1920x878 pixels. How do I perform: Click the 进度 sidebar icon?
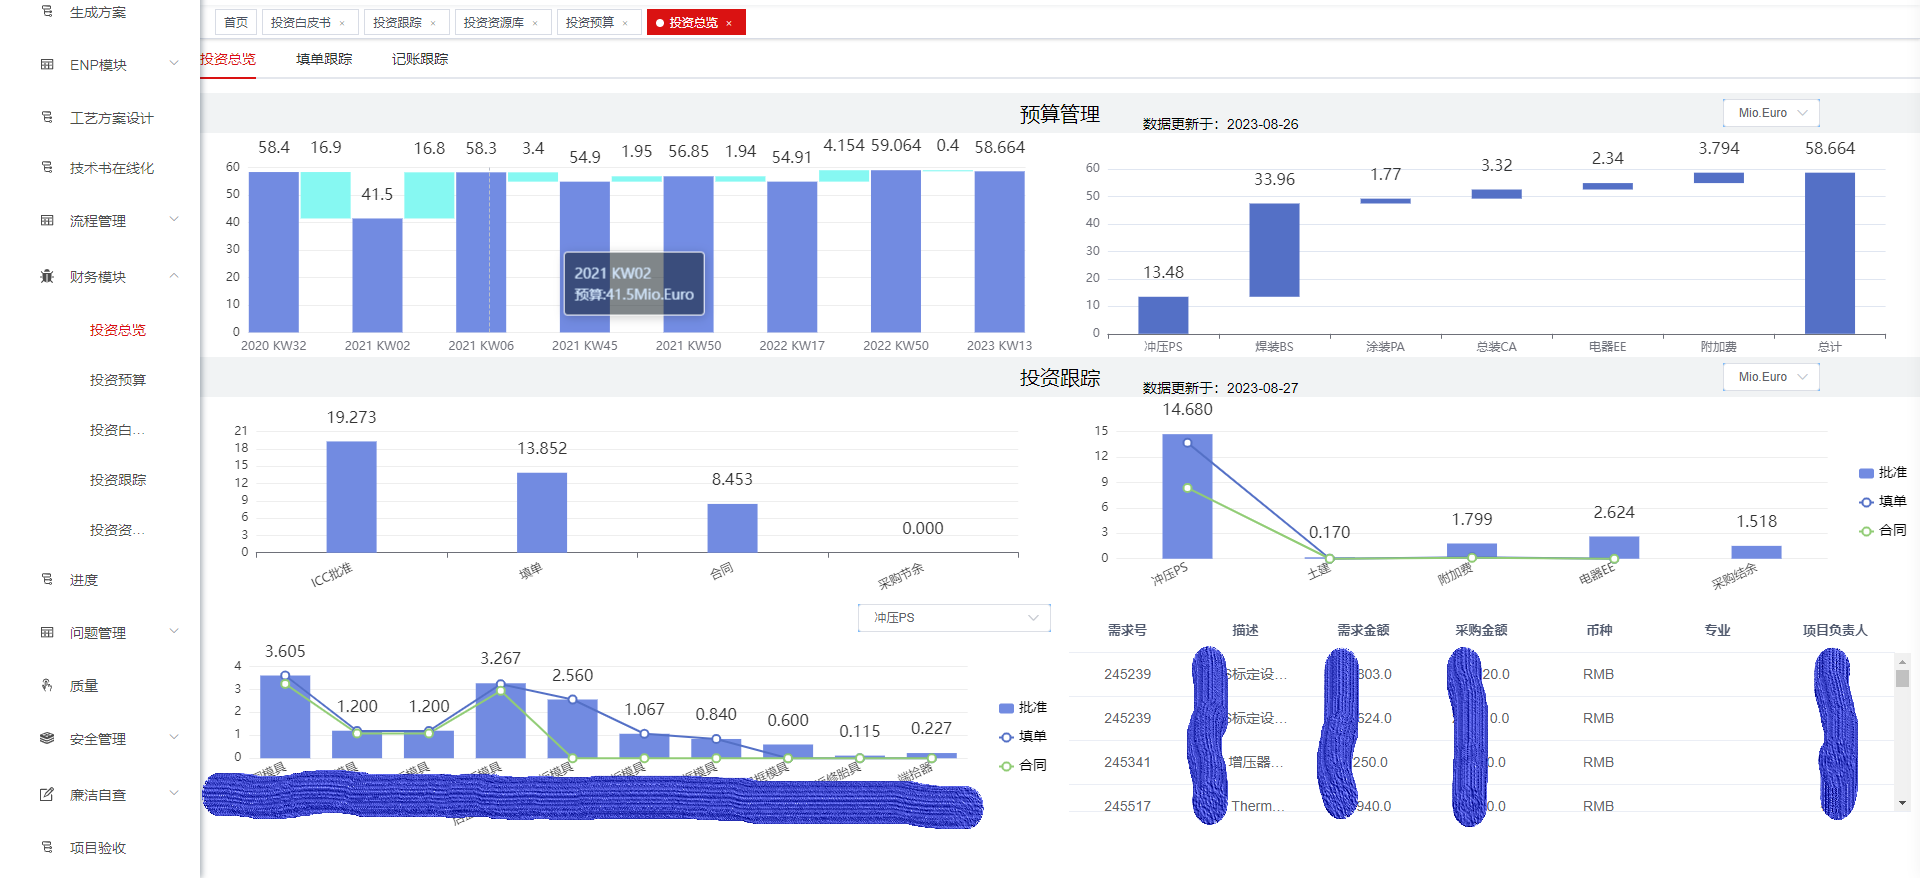click(47, 579)
